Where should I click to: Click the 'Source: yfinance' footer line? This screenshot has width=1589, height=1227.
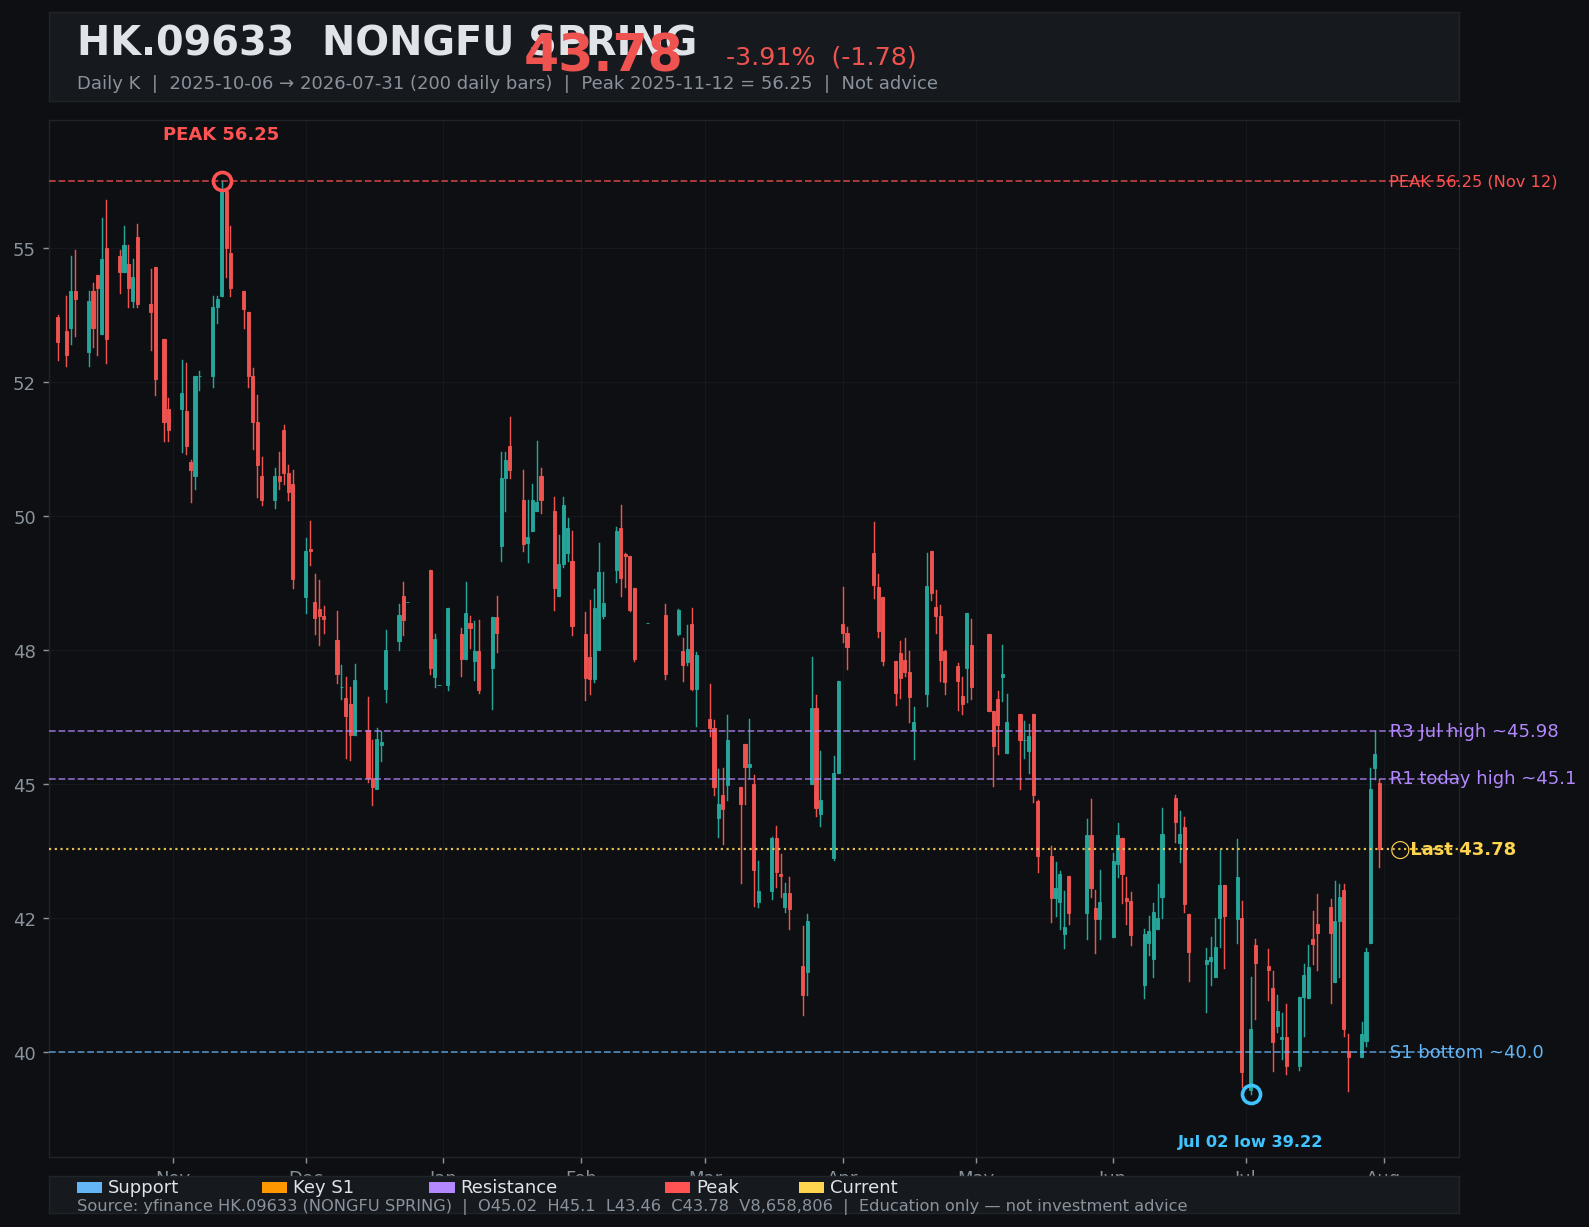pos(632,1206)
